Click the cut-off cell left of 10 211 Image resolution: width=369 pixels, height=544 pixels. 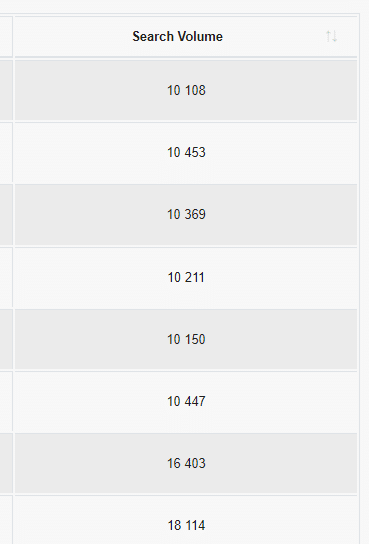click(6, 278)
